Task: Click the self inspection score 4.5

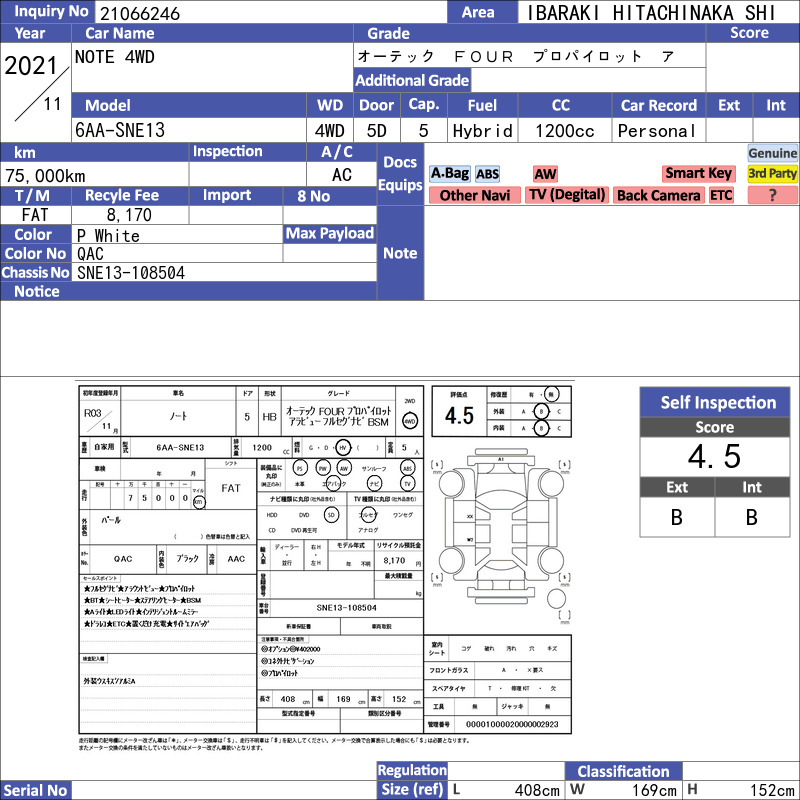Action: [714, 456]
